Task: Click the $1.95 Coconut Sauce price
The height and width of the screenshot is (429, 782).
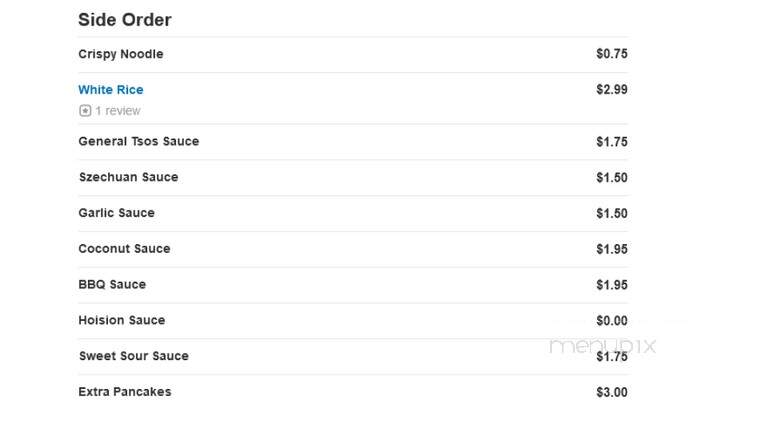Action: [612, 249]
